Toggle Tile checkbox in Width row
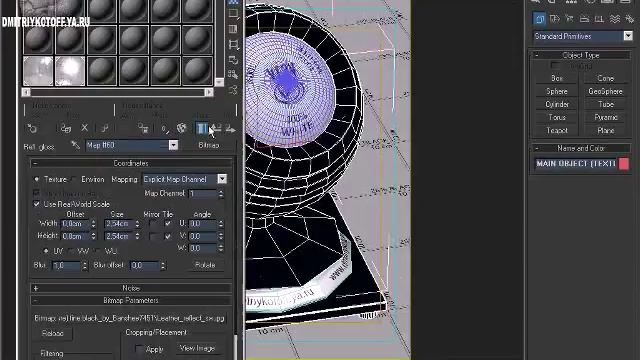 point(168,224)
